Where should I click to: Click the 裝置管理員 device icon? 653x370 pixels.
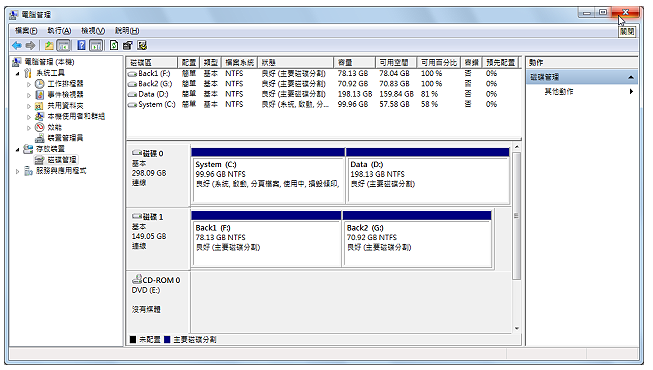click(x=40, y=138)
